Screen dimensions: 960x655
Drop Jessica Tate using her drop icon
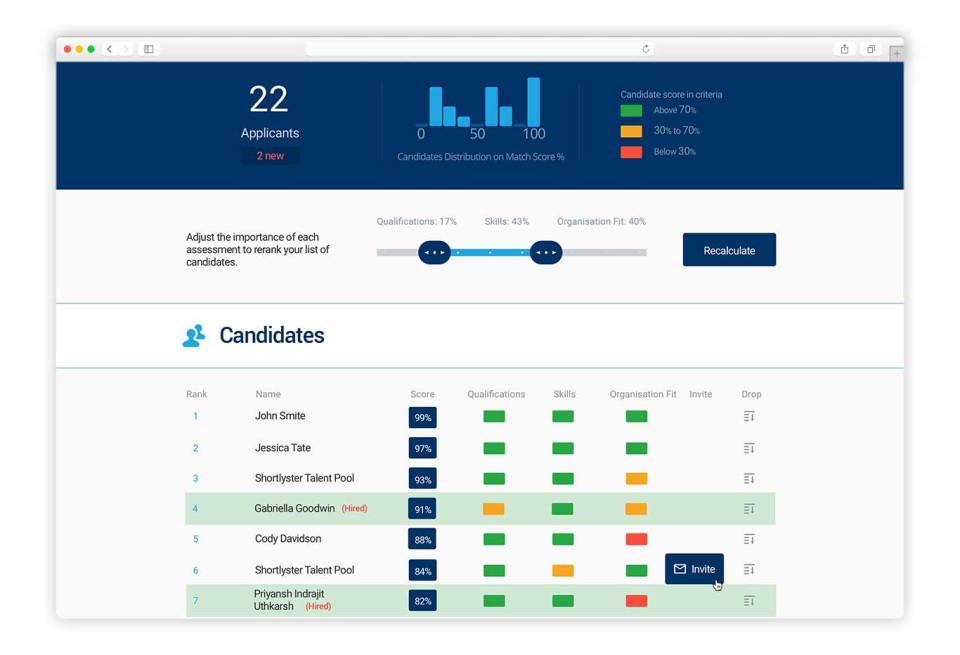point(749,448)
